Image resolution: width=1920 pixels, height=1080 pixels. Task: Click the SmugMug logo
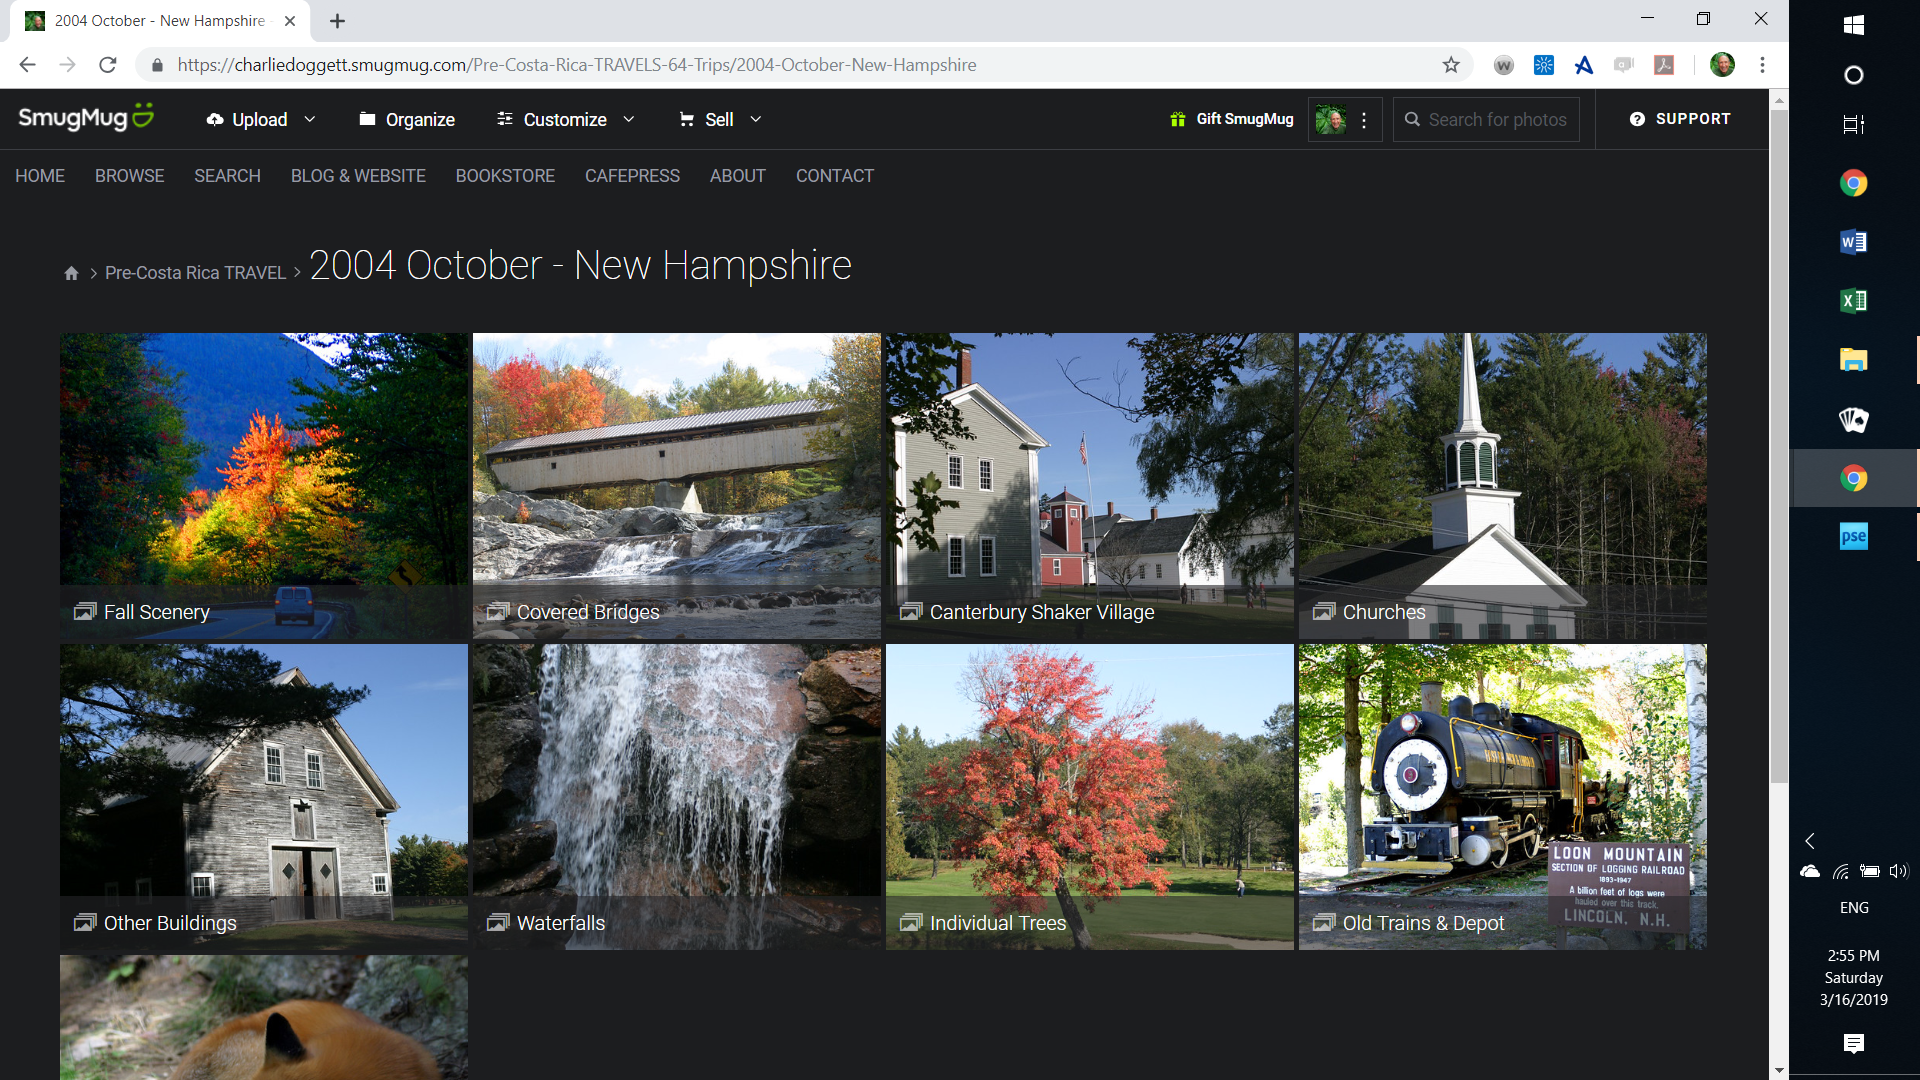(86, 118)
